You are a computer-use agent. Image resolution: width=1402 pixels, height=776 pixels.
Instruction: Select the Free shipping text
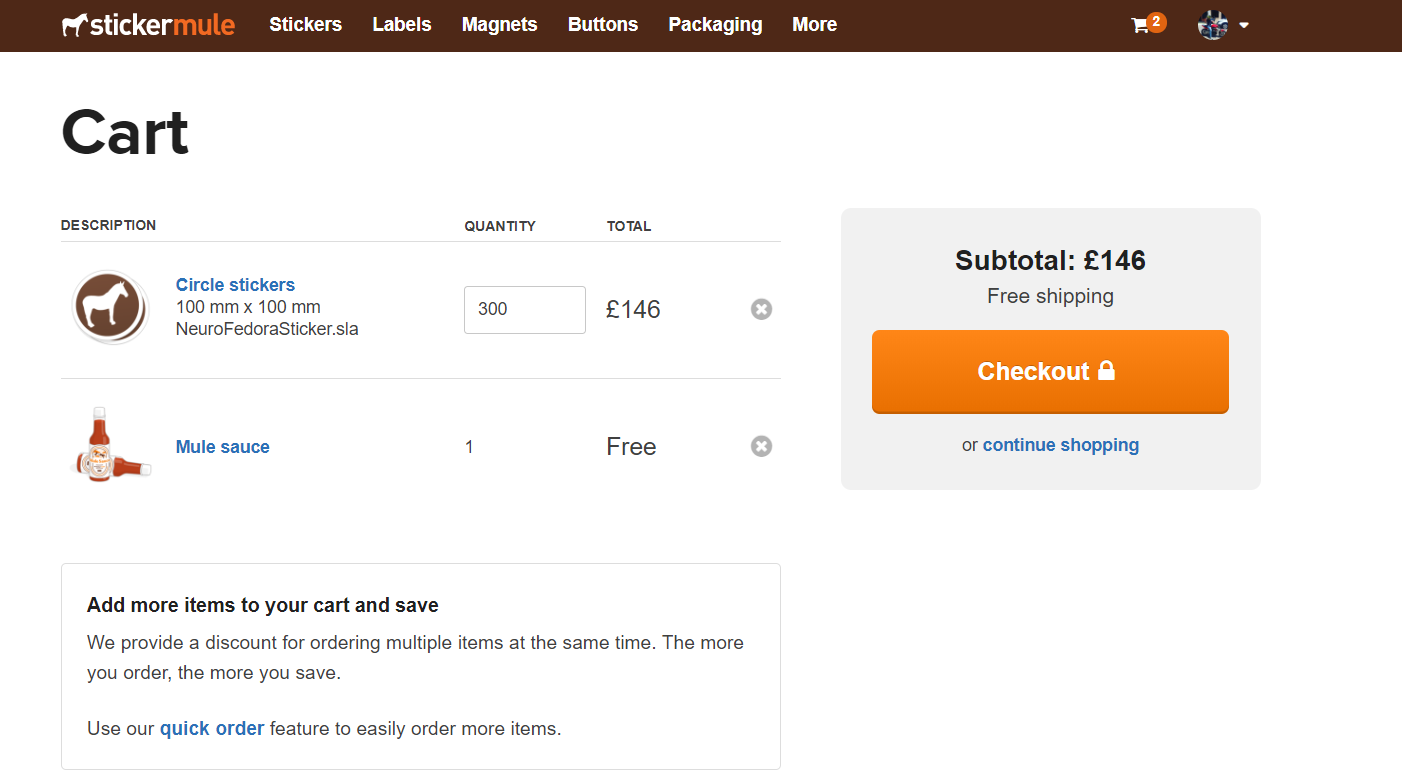[1050, 296]
